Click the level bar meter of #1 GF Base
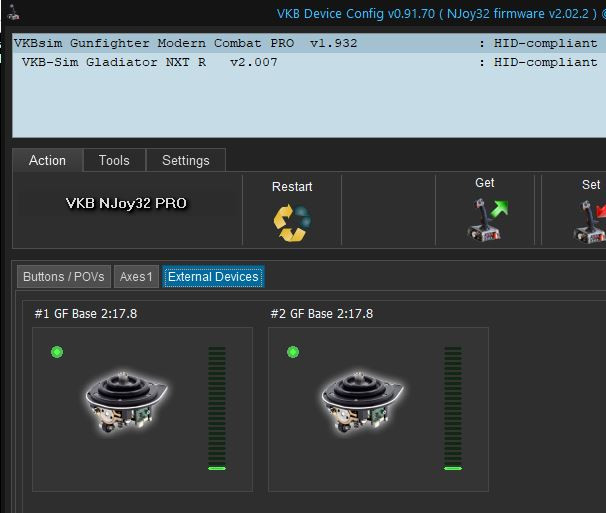Viewport: 606px width, 513px height. pos(217,409)
